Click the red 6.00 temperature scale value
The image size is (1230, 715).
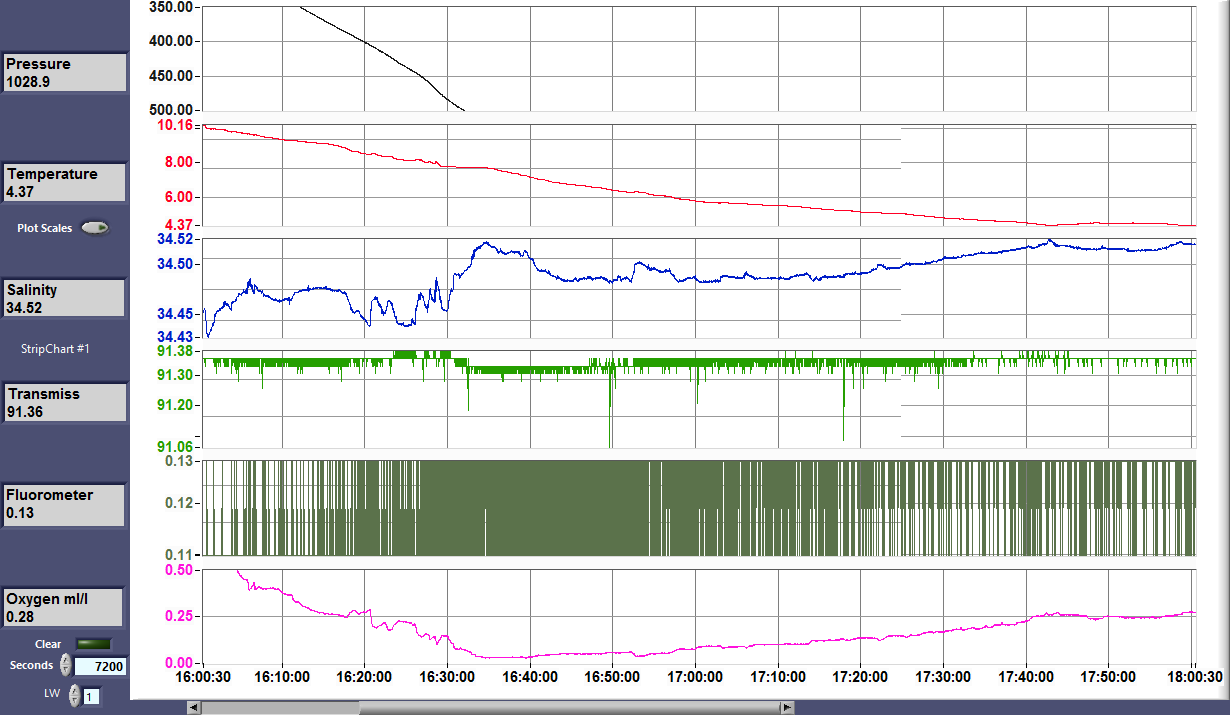click(x=180, y=197)
